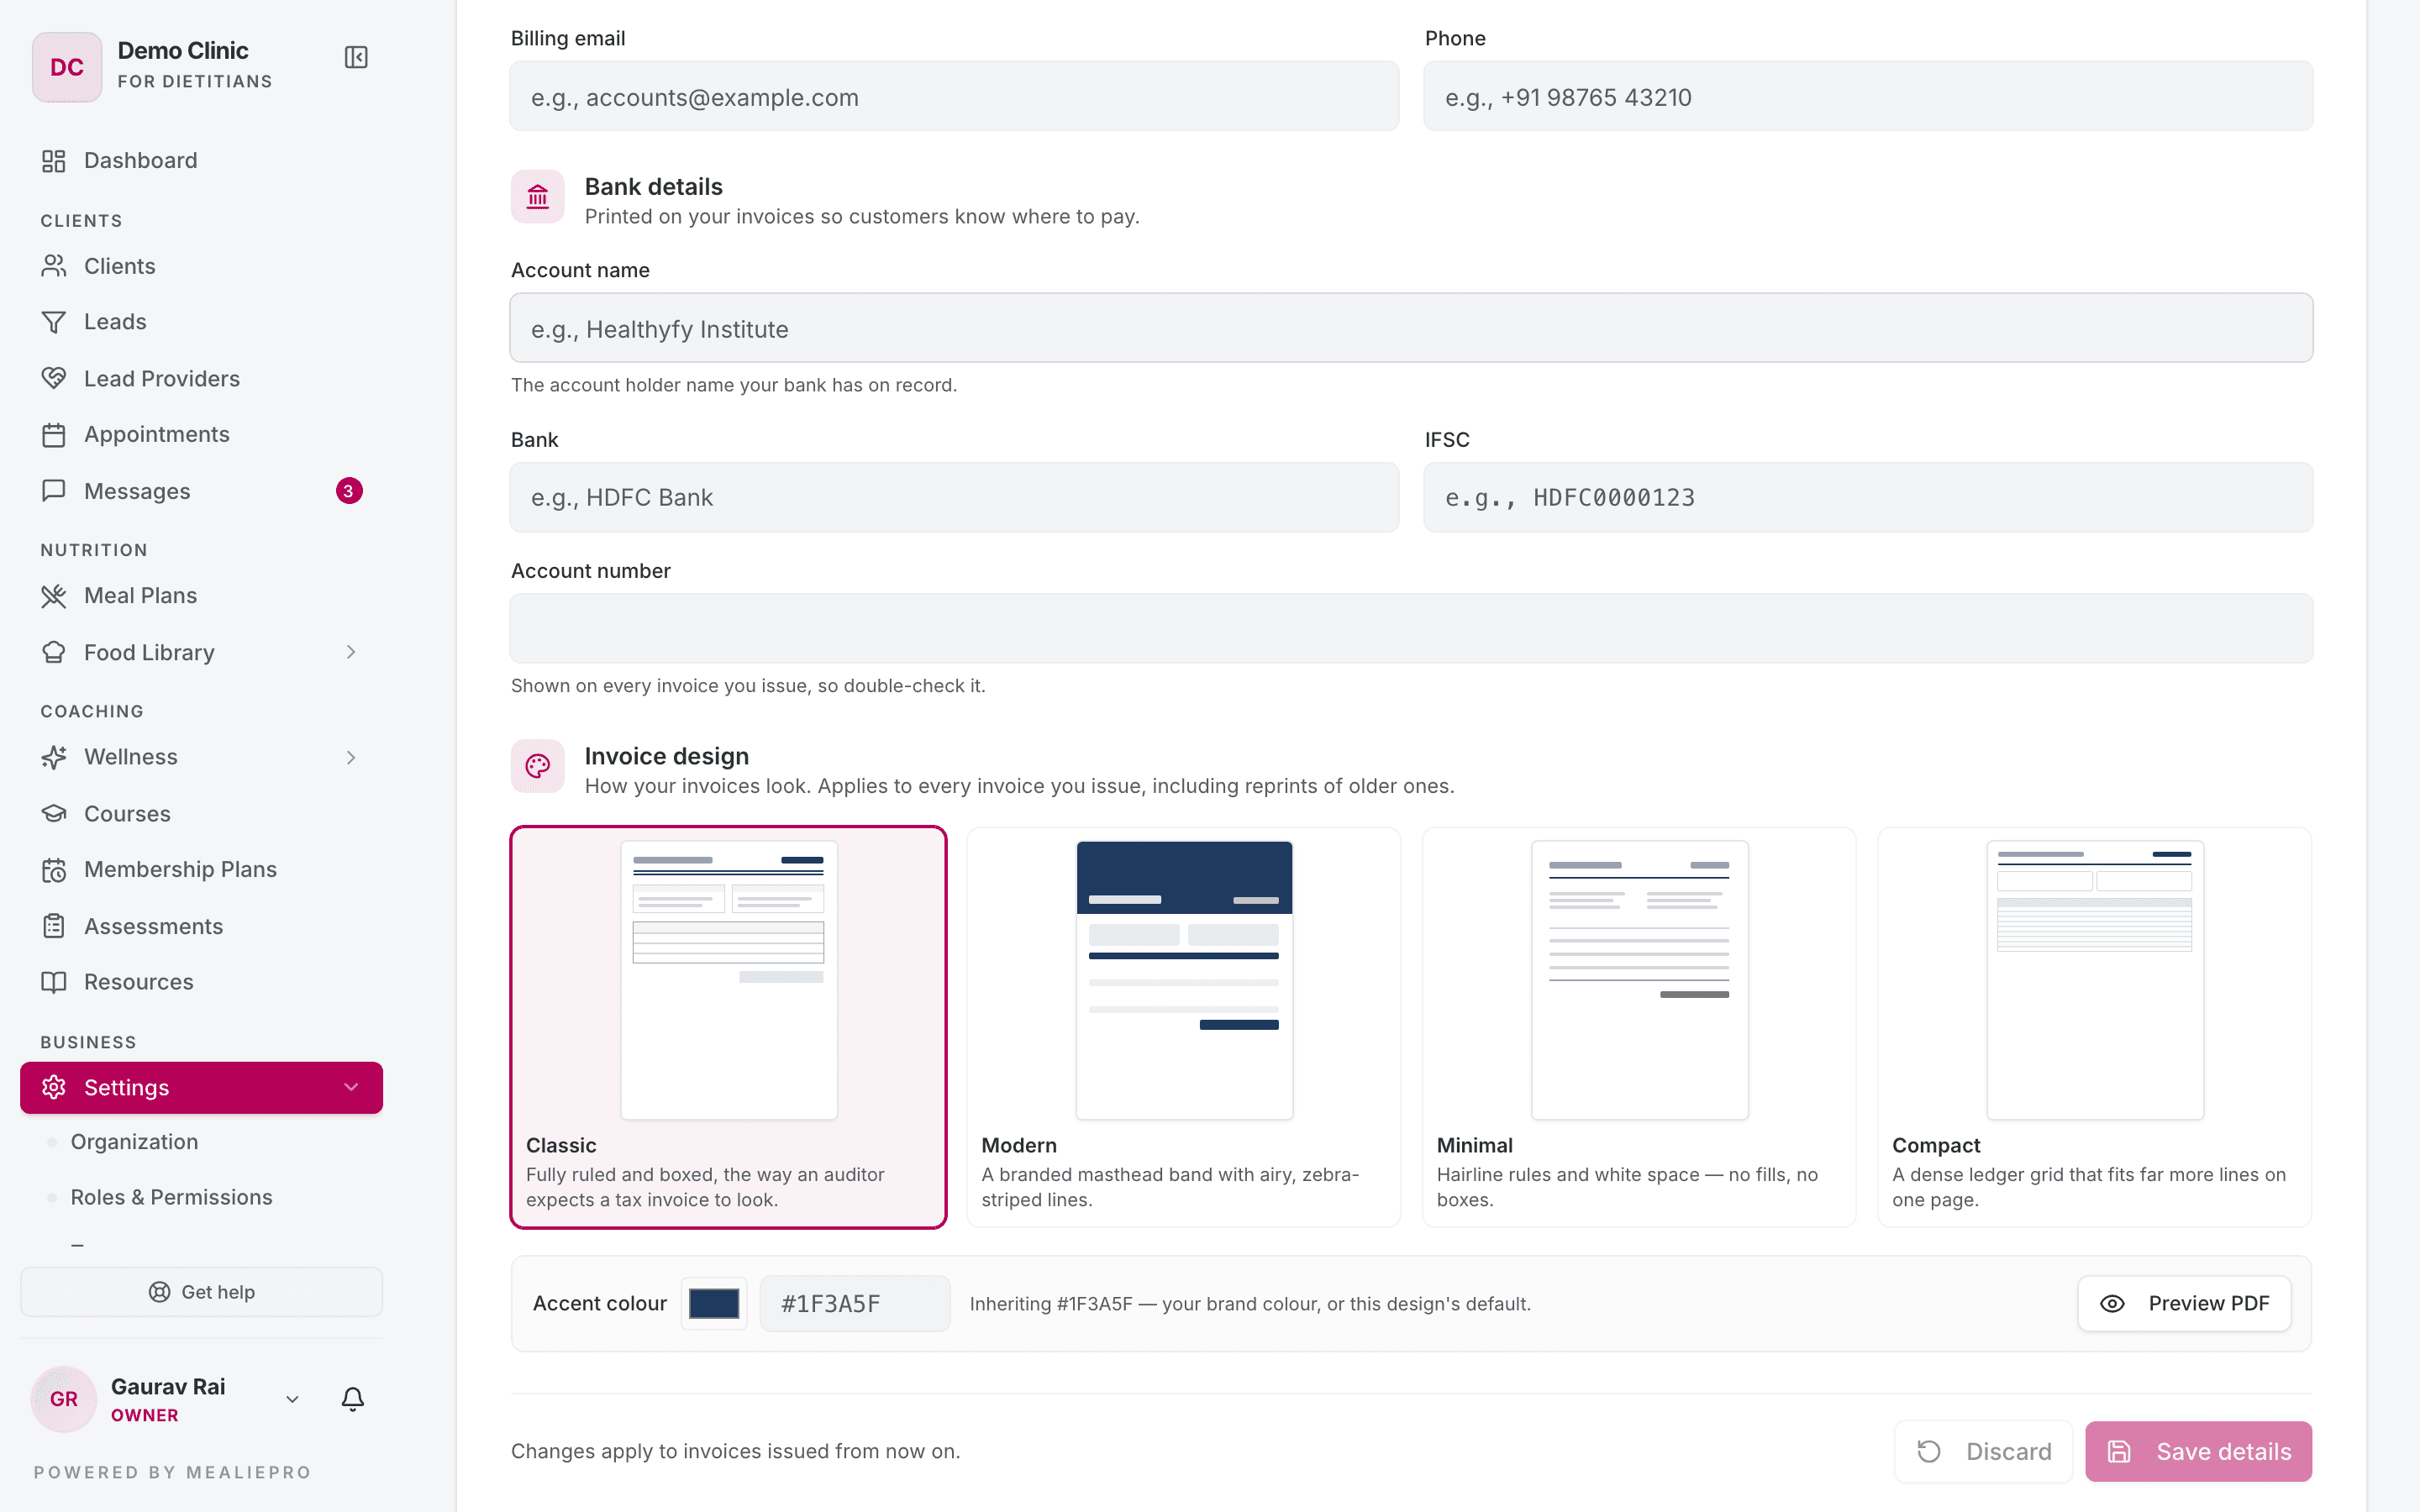Click the Appointments calendar icon

tap(54, 435)
